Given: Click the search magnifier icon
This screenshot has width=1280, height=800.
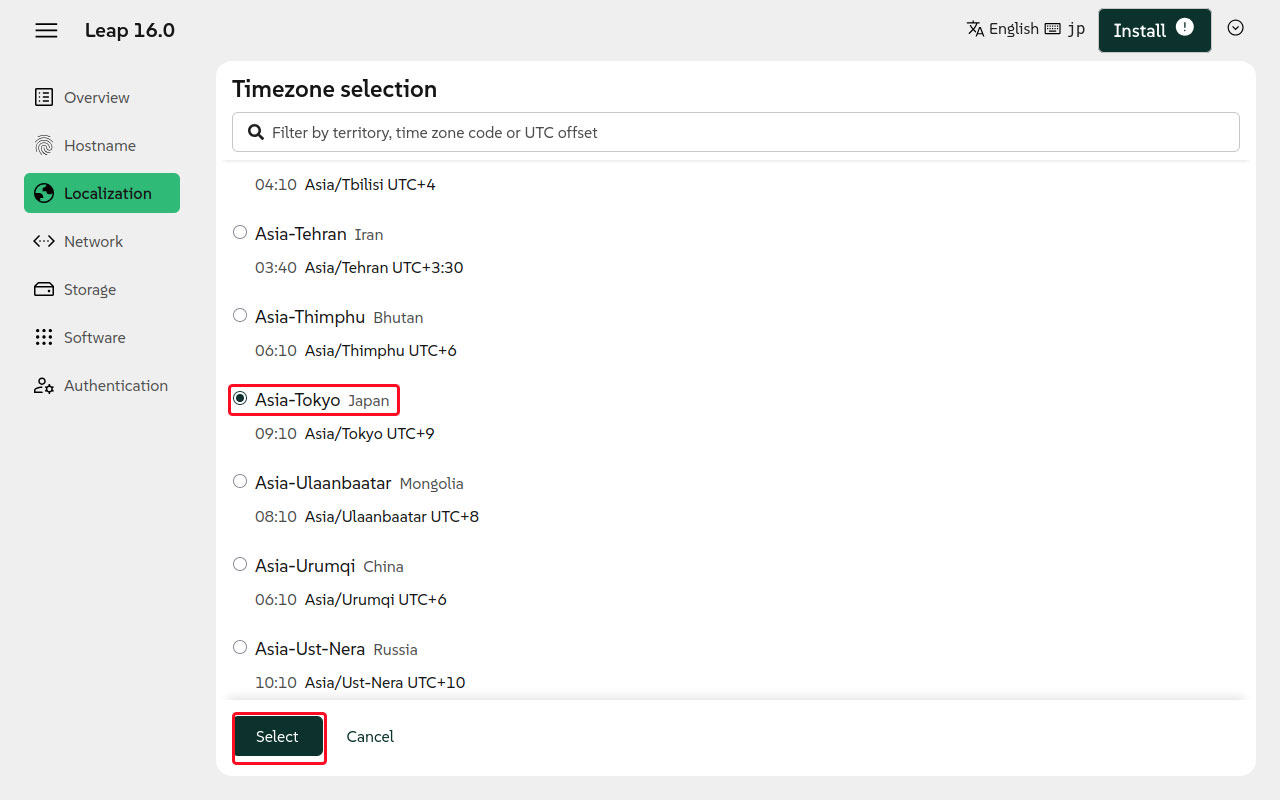Looking at the screenshot, I should tap(256, 132).
